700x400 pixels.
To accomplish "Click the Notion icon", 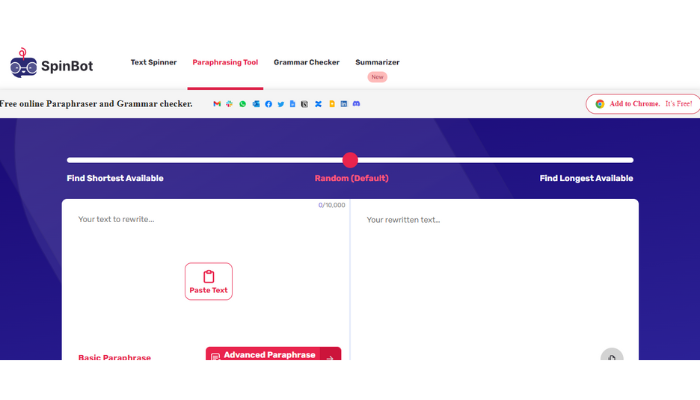I will (304, 104).
